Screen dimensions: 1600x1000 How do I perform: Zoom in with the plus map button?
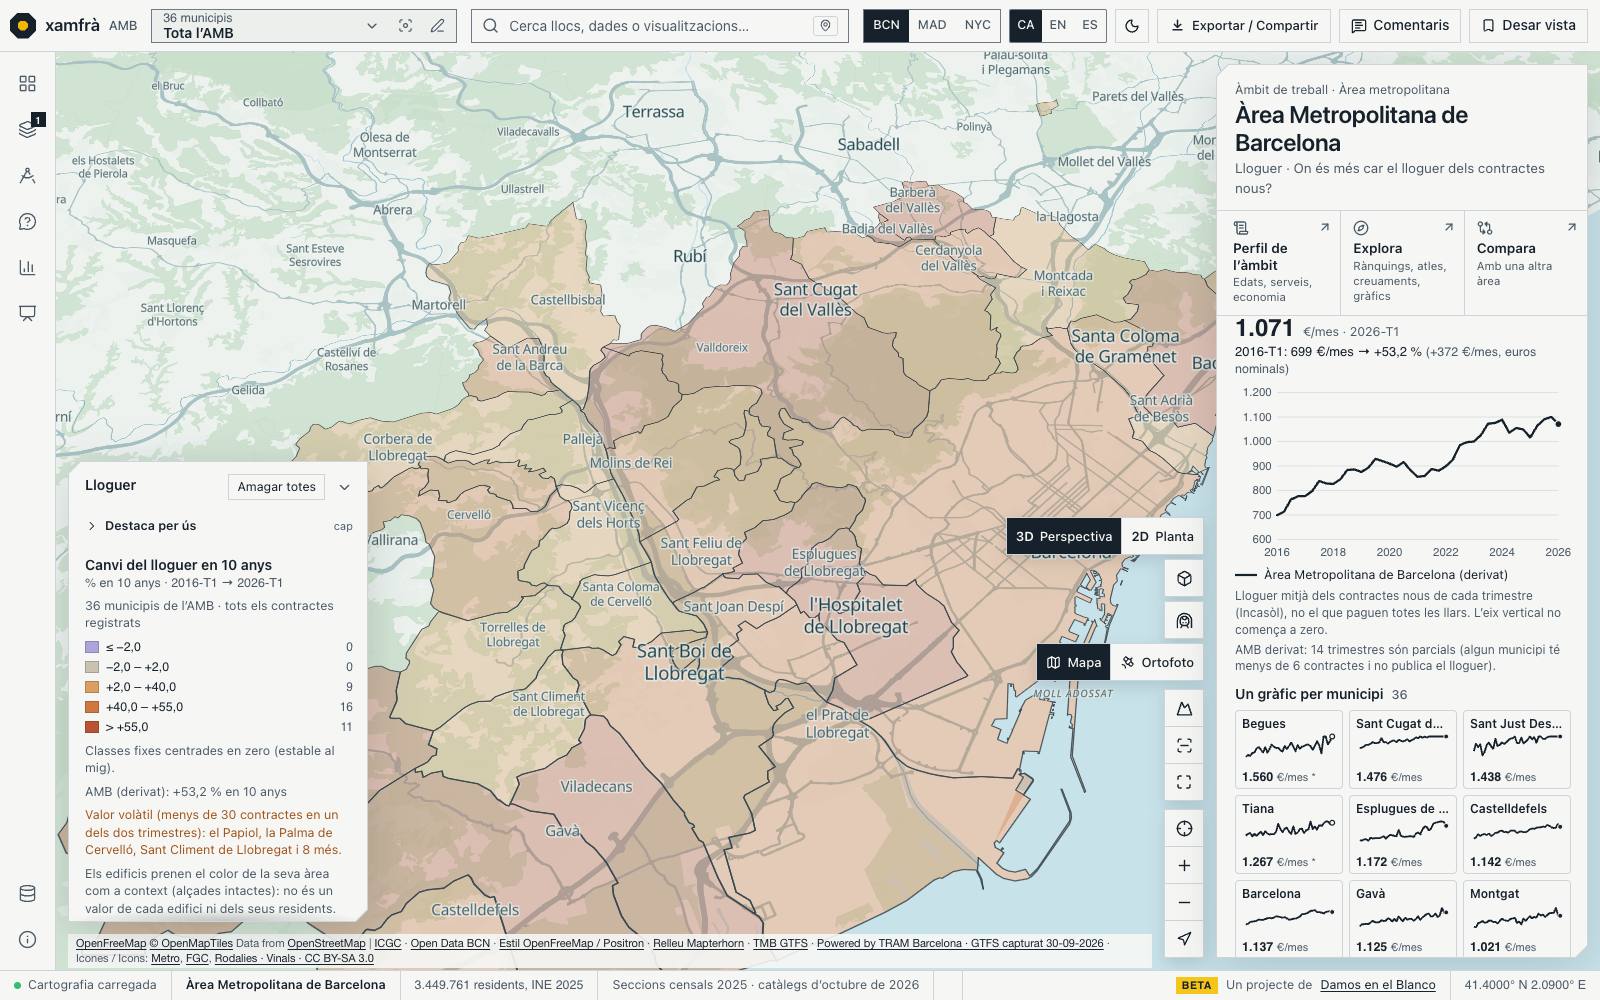point(1184,866)
